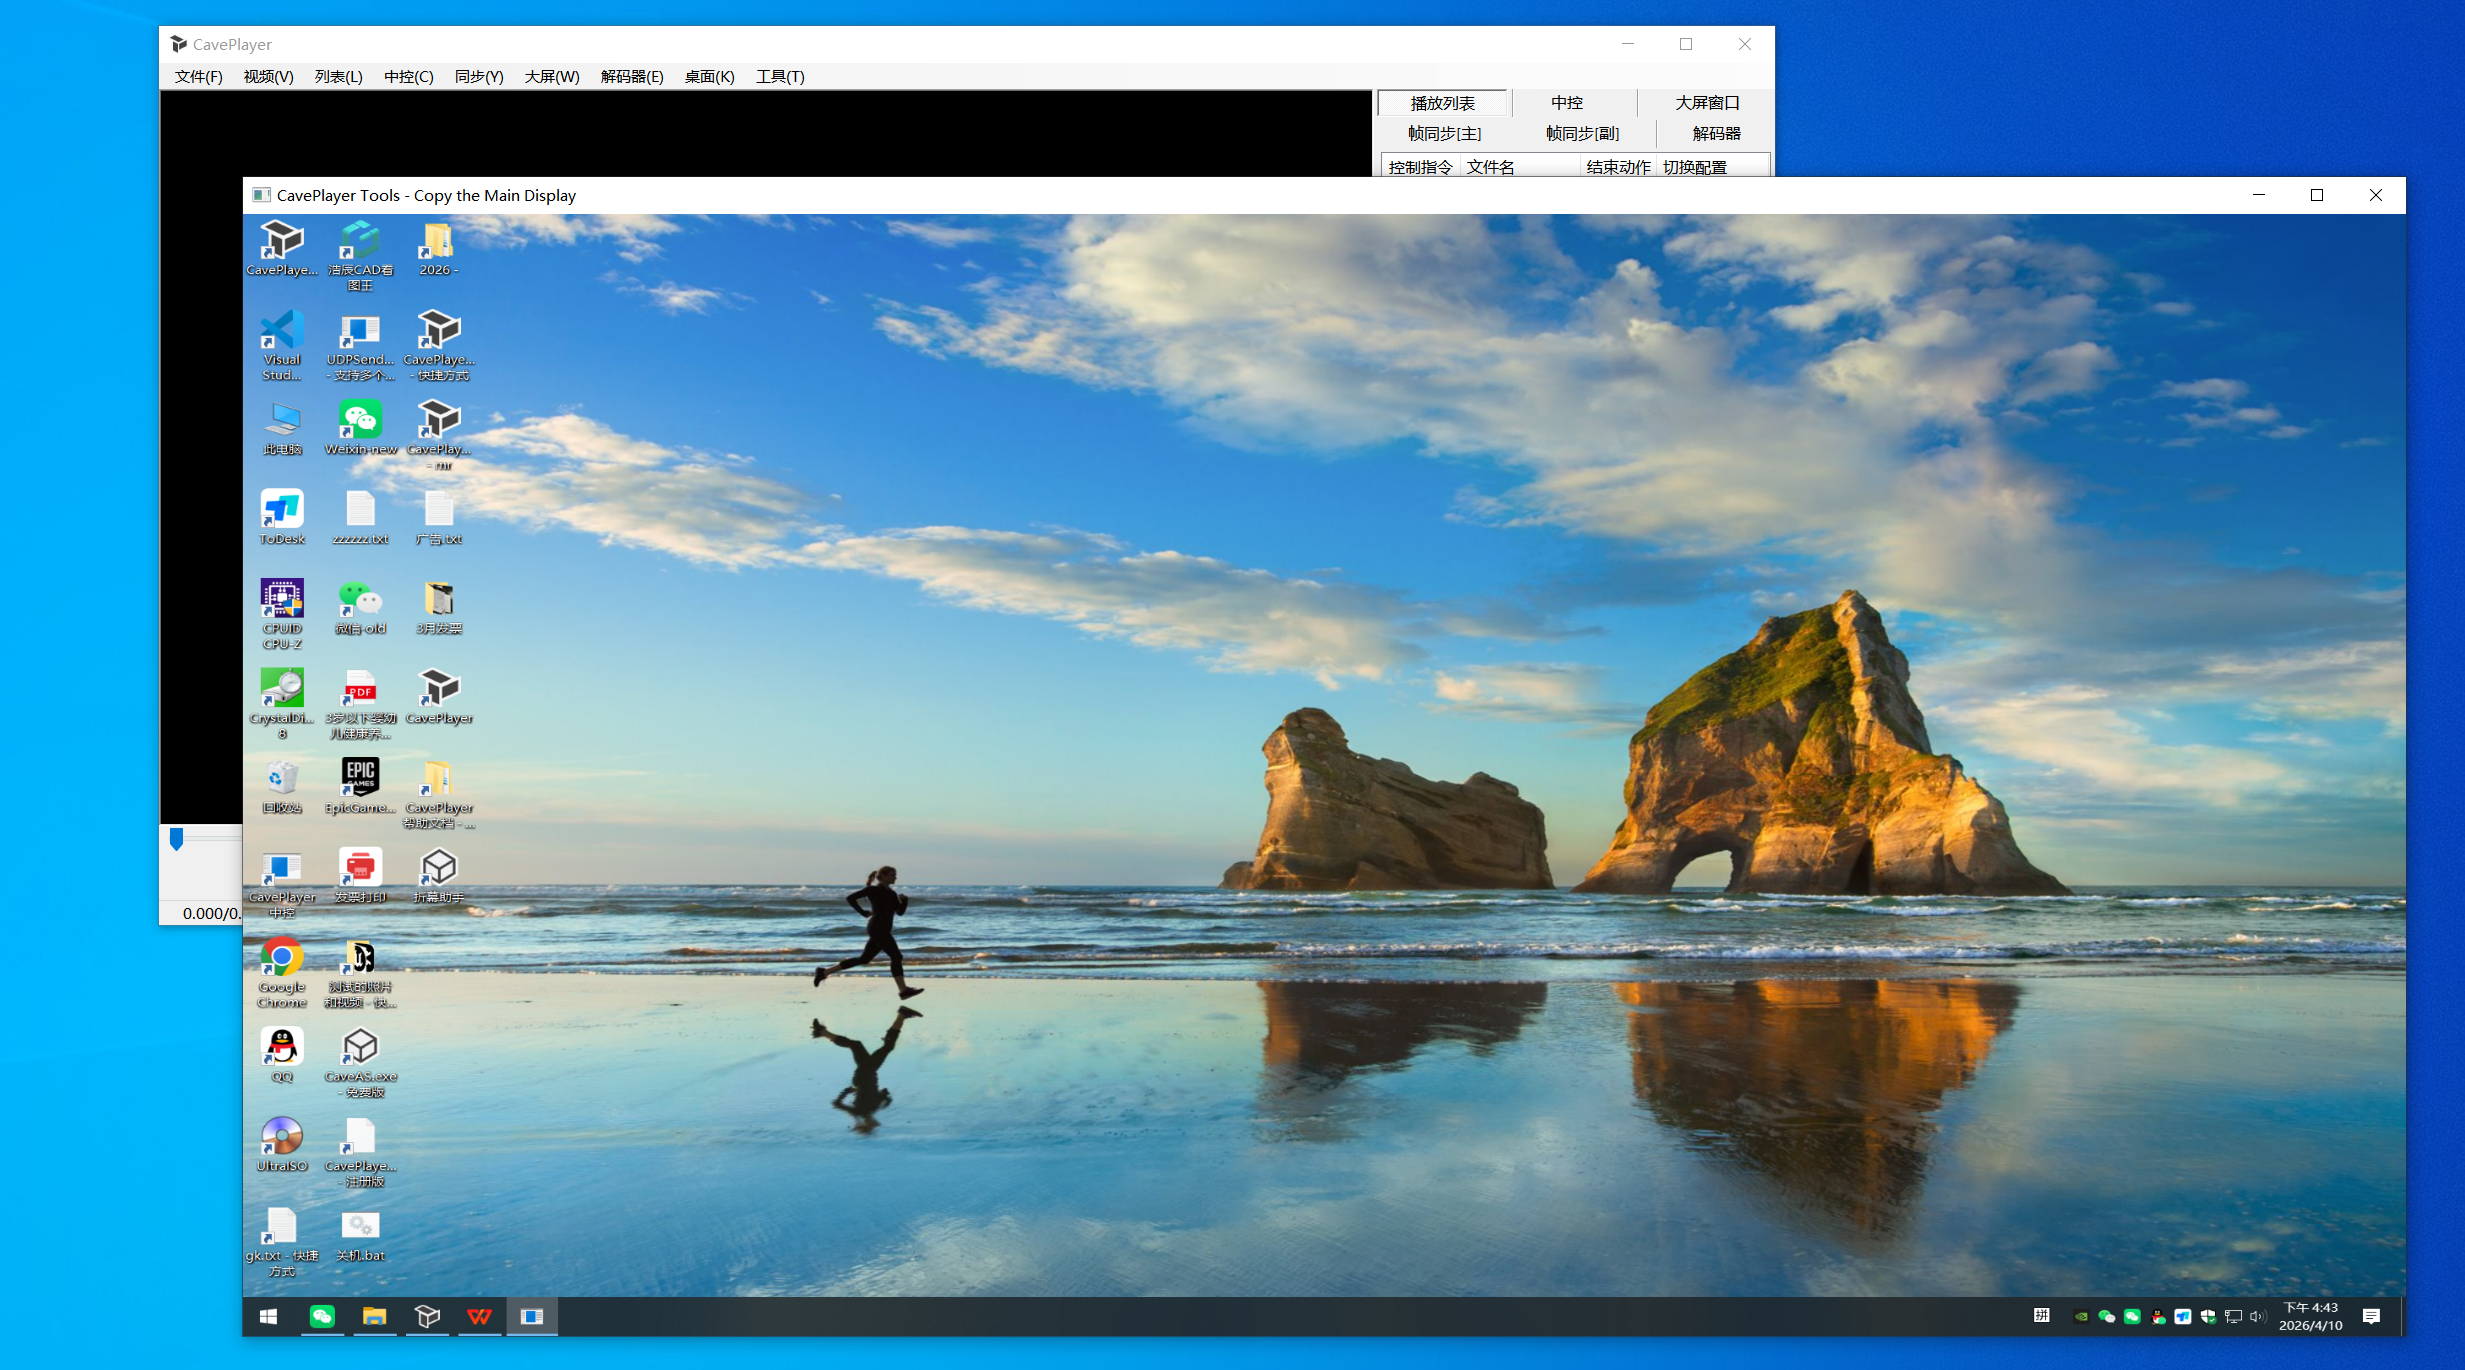This screenshot has width=2465, height=1370.
Task: Open the 解码器(E) menu in menu bar
Action: tap(631, 77)
